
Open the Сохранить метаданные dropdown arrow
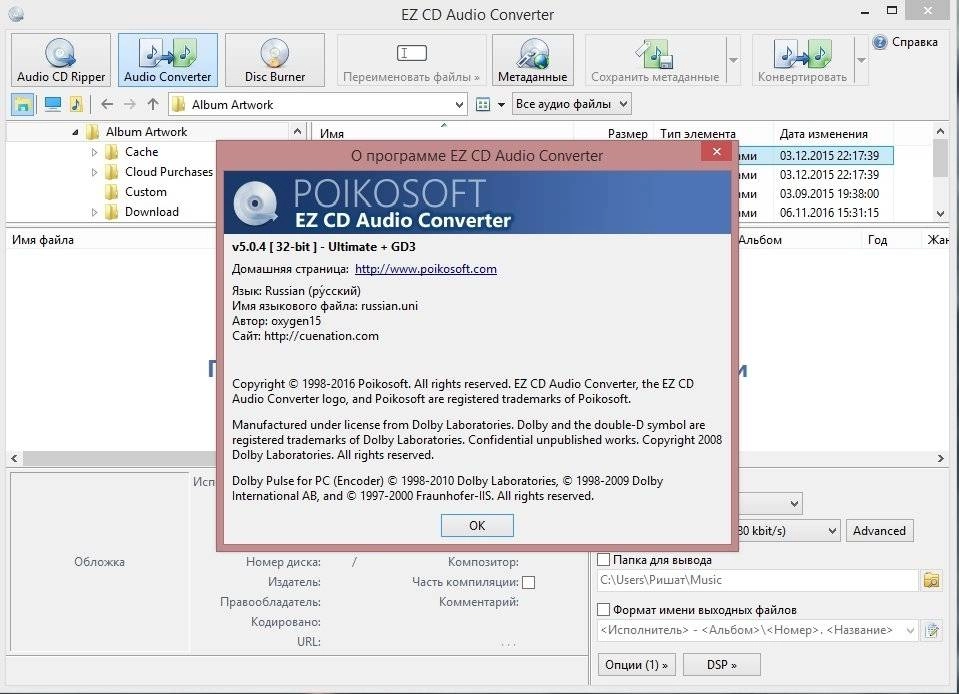733,60
